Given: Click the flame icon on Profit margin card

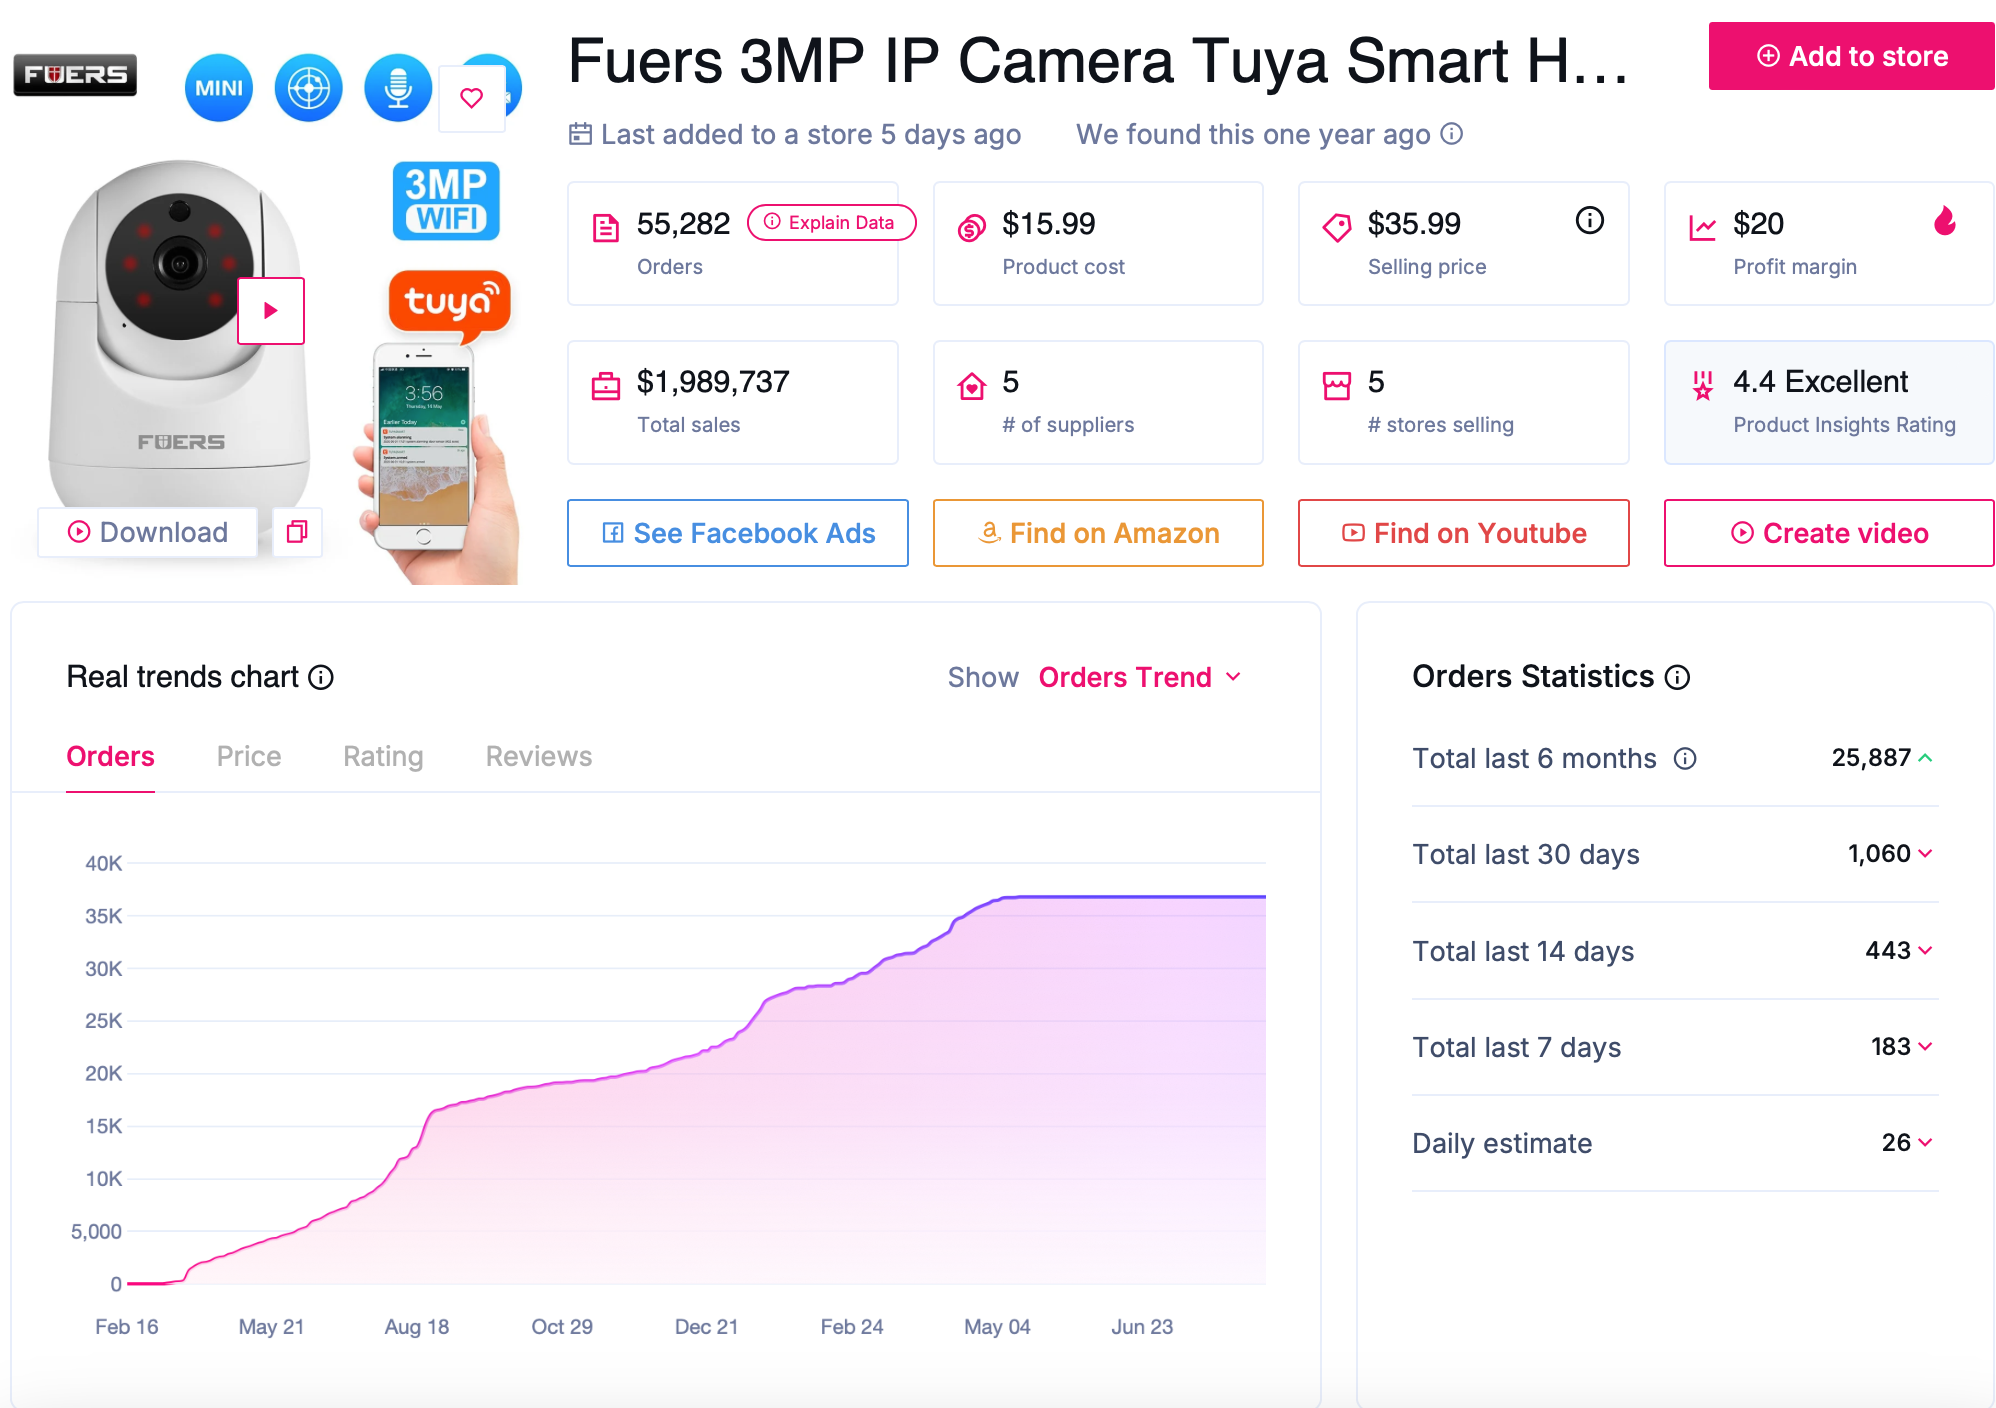Looking at the screenshot, I should 1944,220.
